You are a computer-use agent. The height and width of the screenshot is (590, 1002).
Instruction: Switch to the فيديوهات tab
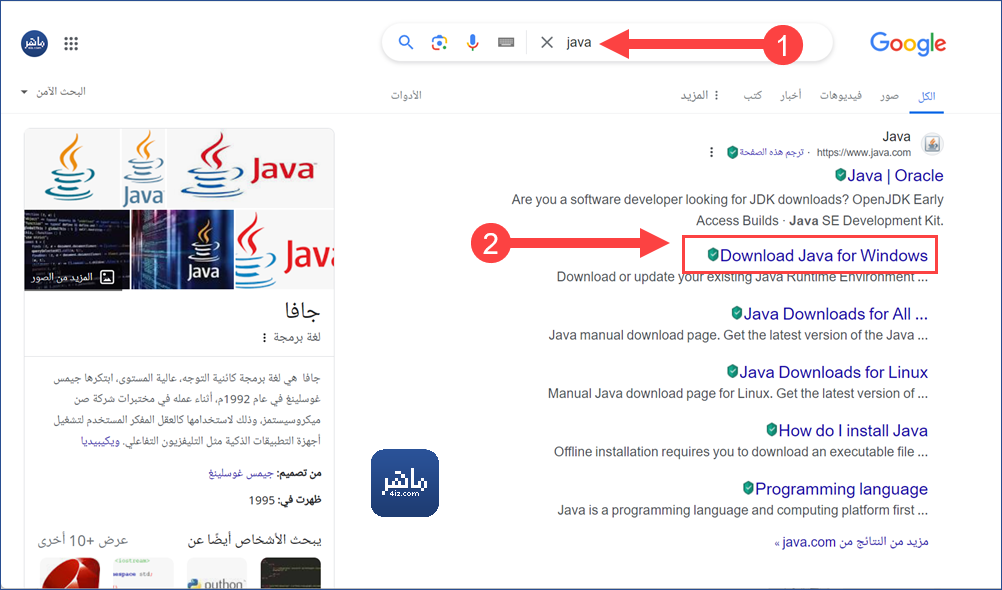(x=841, y=96)
